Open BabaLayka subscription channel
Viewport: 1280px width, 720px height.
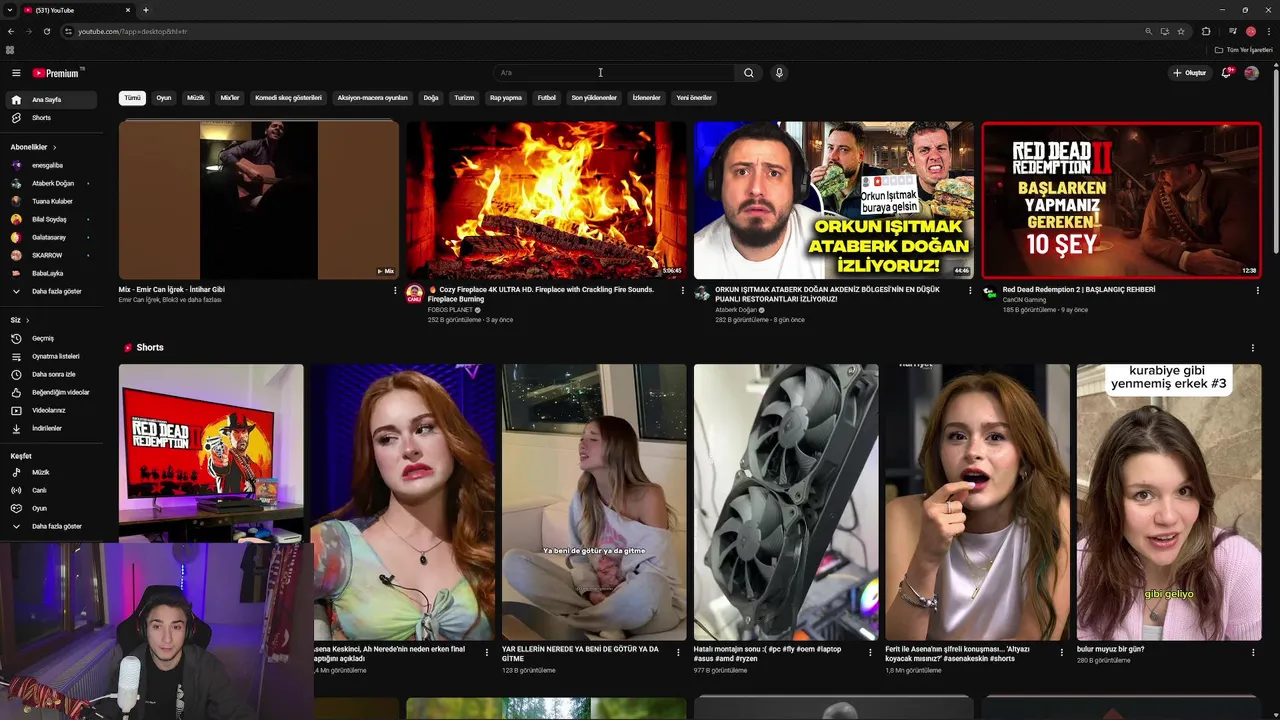point(53,273)
